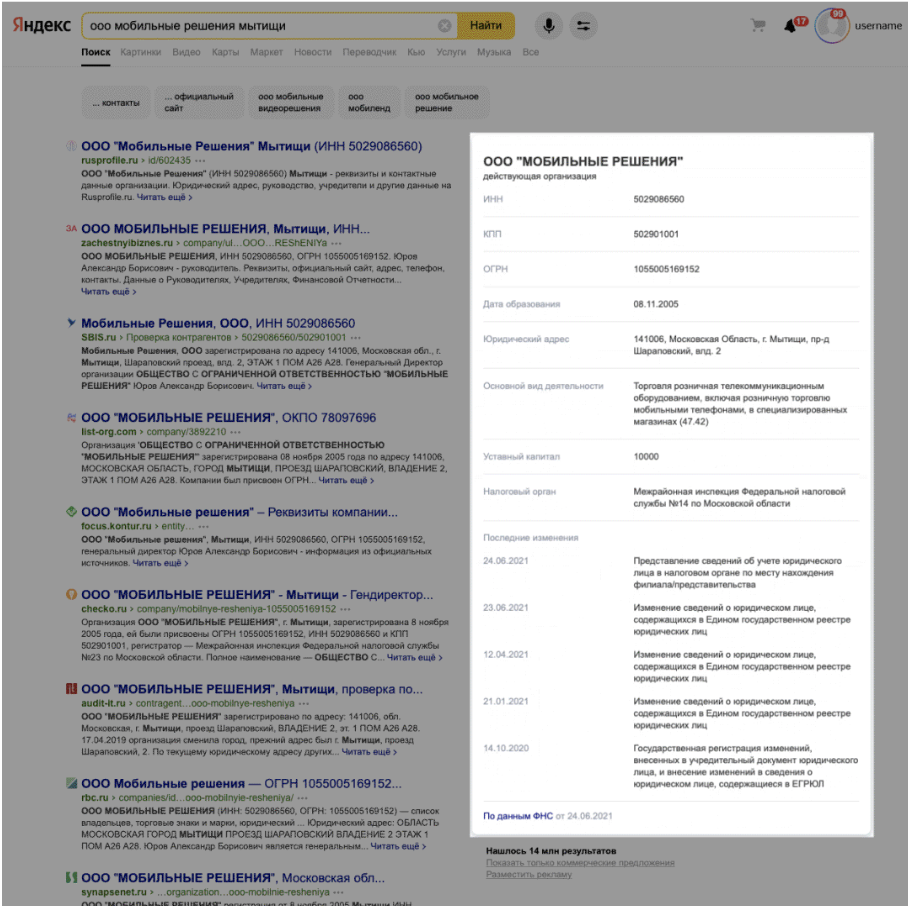Switch to the Музыка tab

494,52
